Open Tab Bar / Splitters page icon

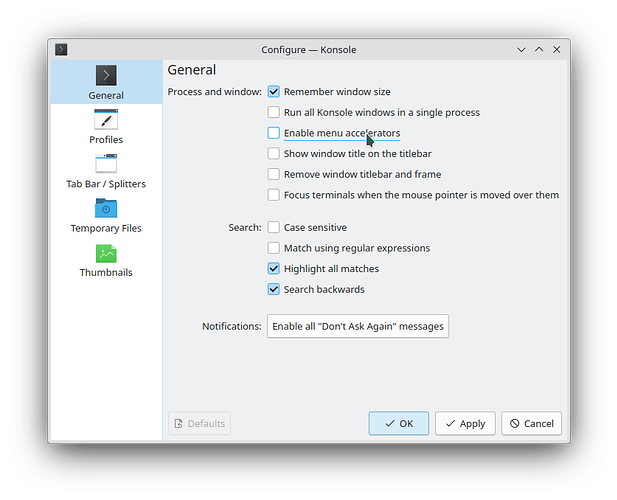click(106, 164)
